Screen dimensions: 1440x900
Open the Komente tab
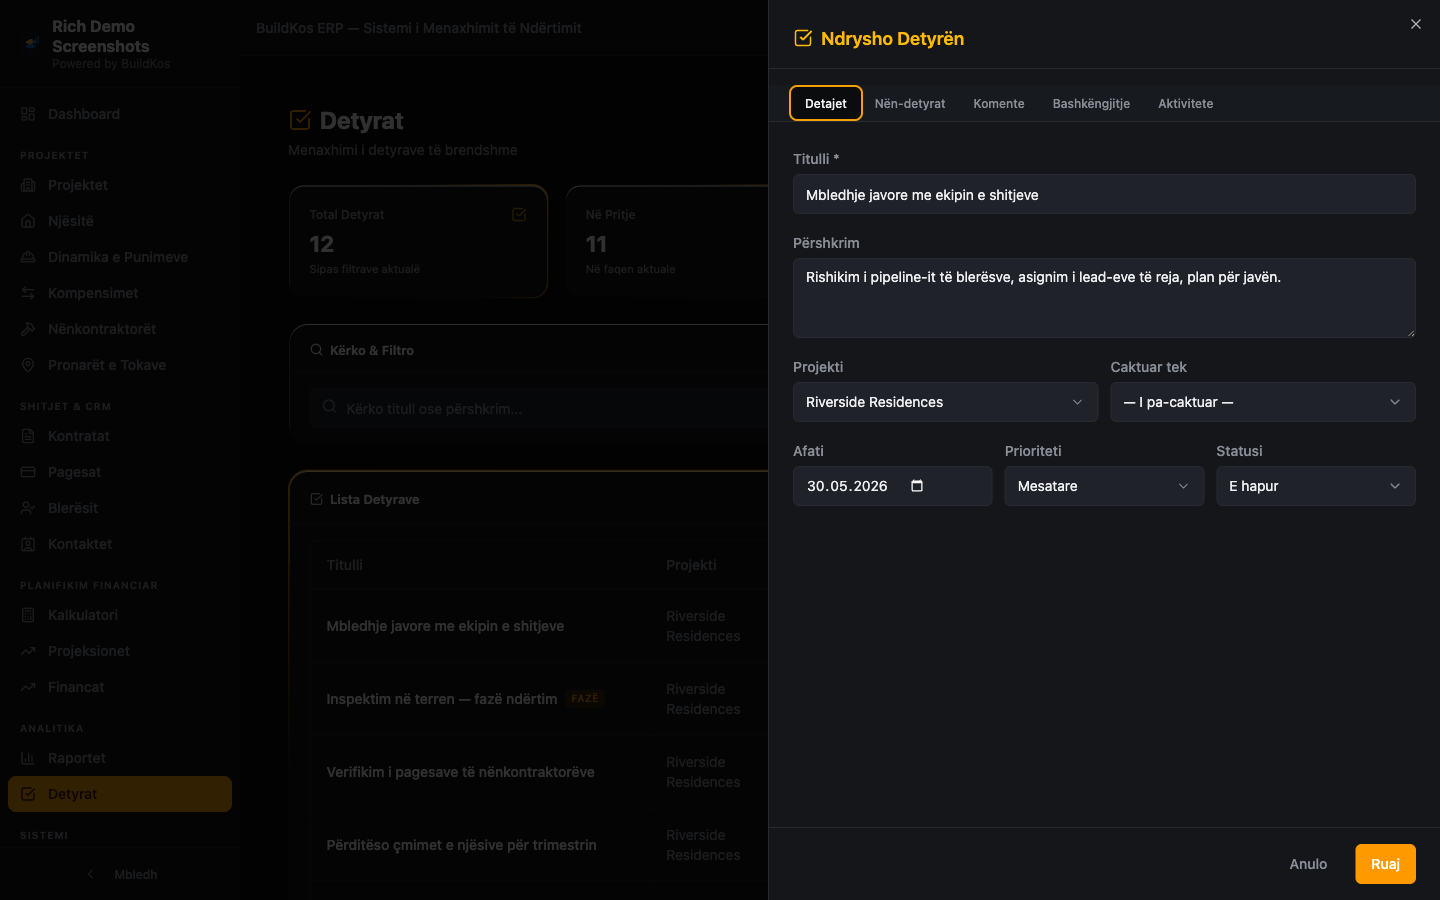pyautogui.click(x=999, y=103)
